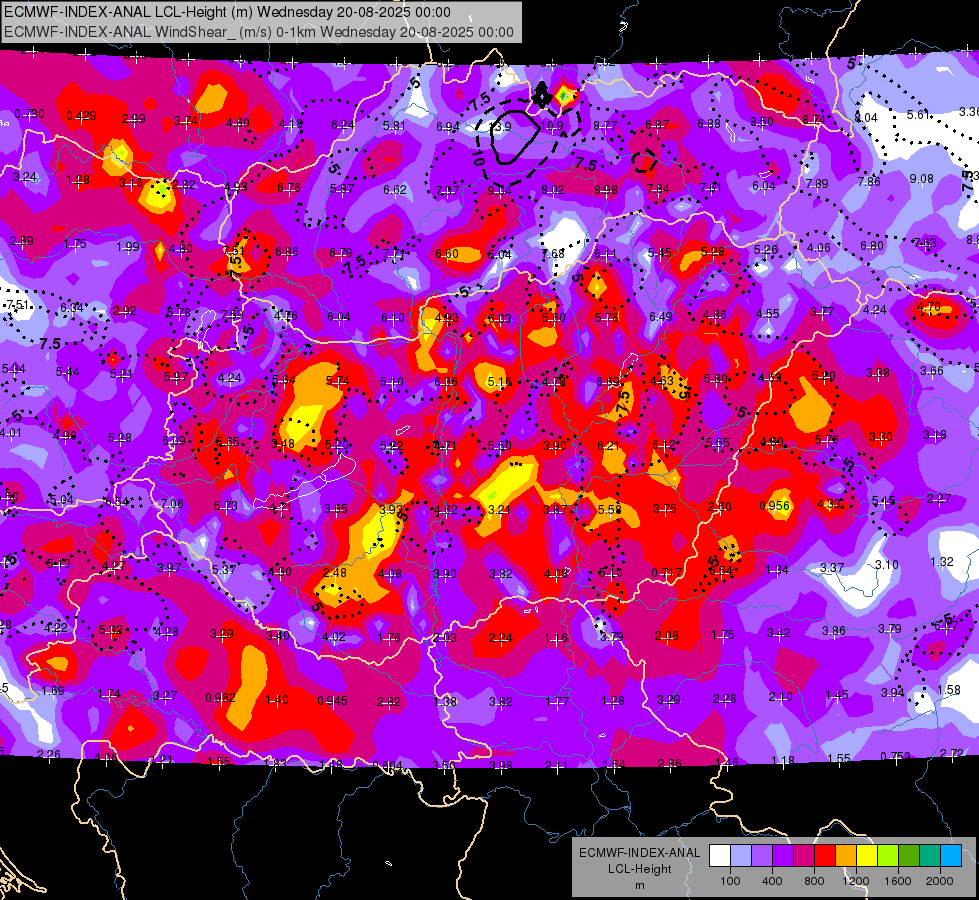
Task: Click the grid value '9.08'
Action: coord(922,179)
